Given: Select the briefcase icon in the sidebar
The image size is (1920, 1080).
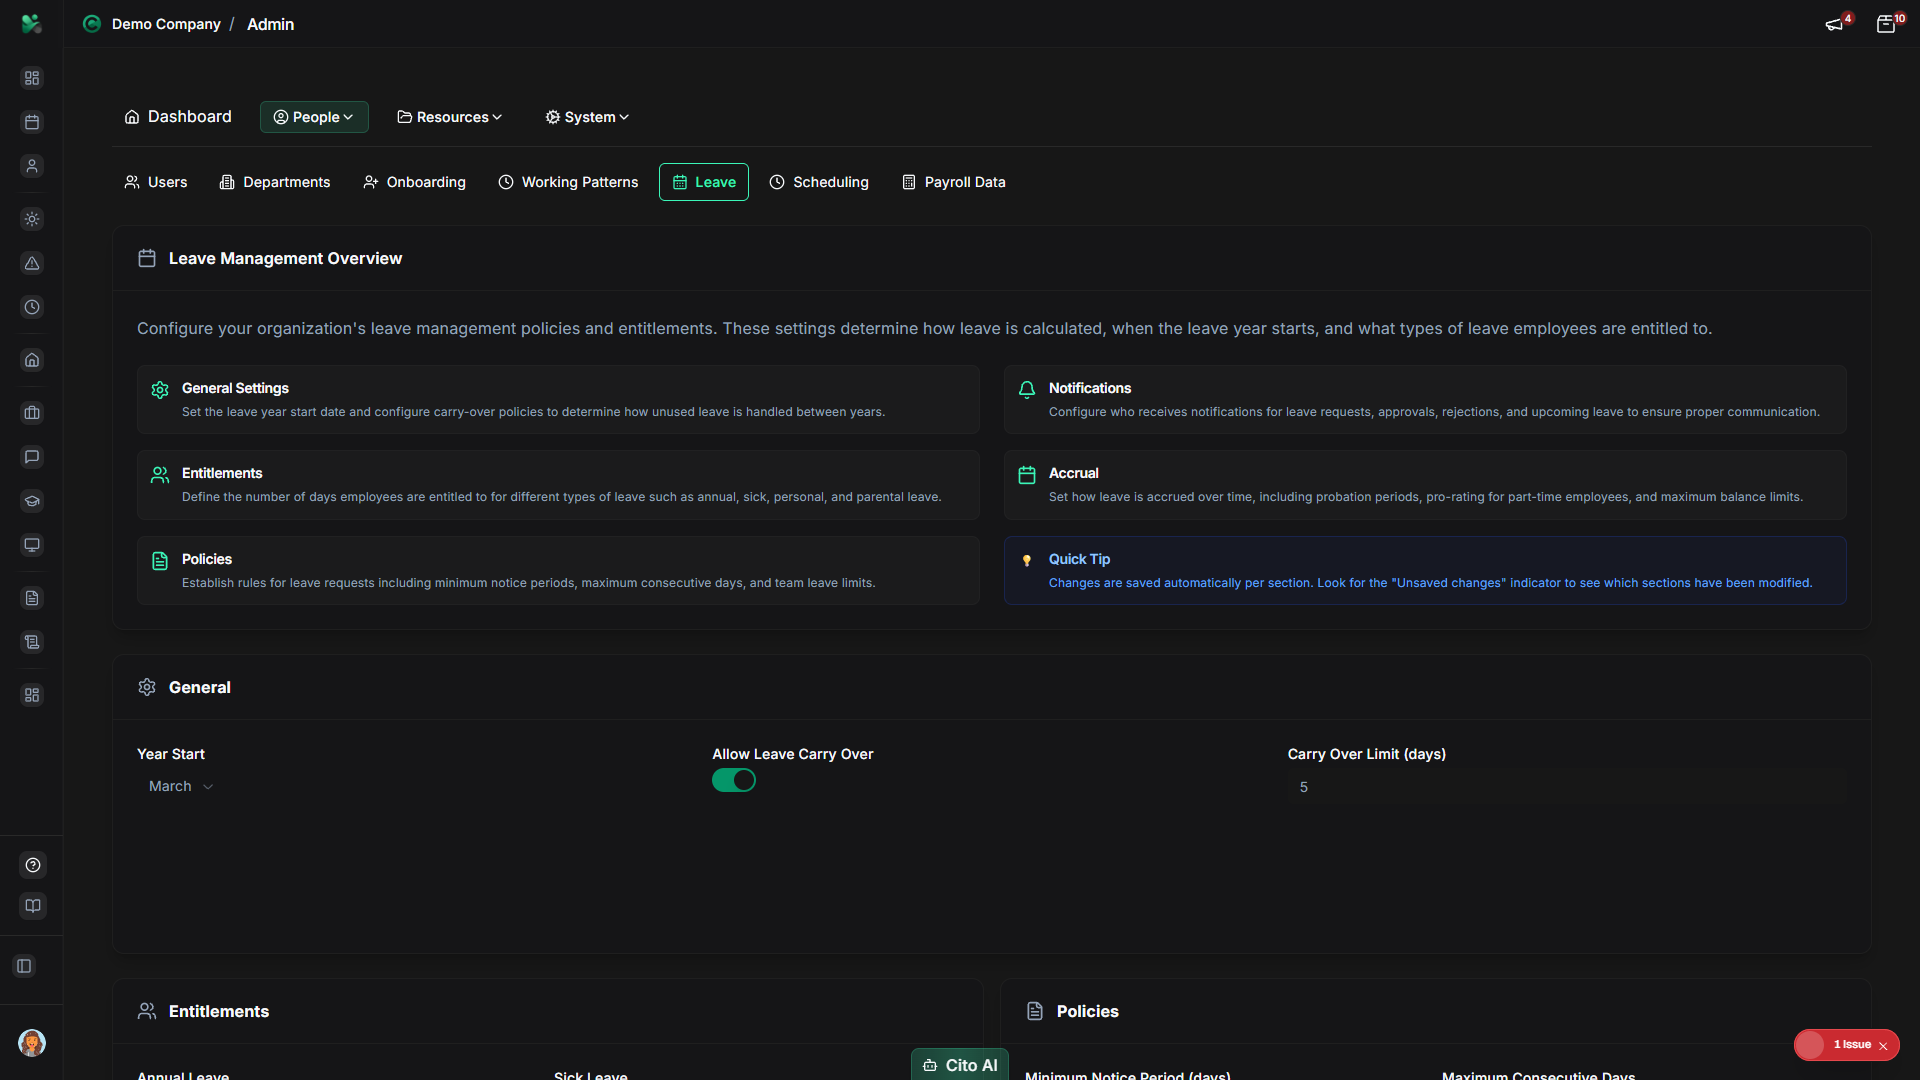Looking at the screenshot, I should [32, 413].
